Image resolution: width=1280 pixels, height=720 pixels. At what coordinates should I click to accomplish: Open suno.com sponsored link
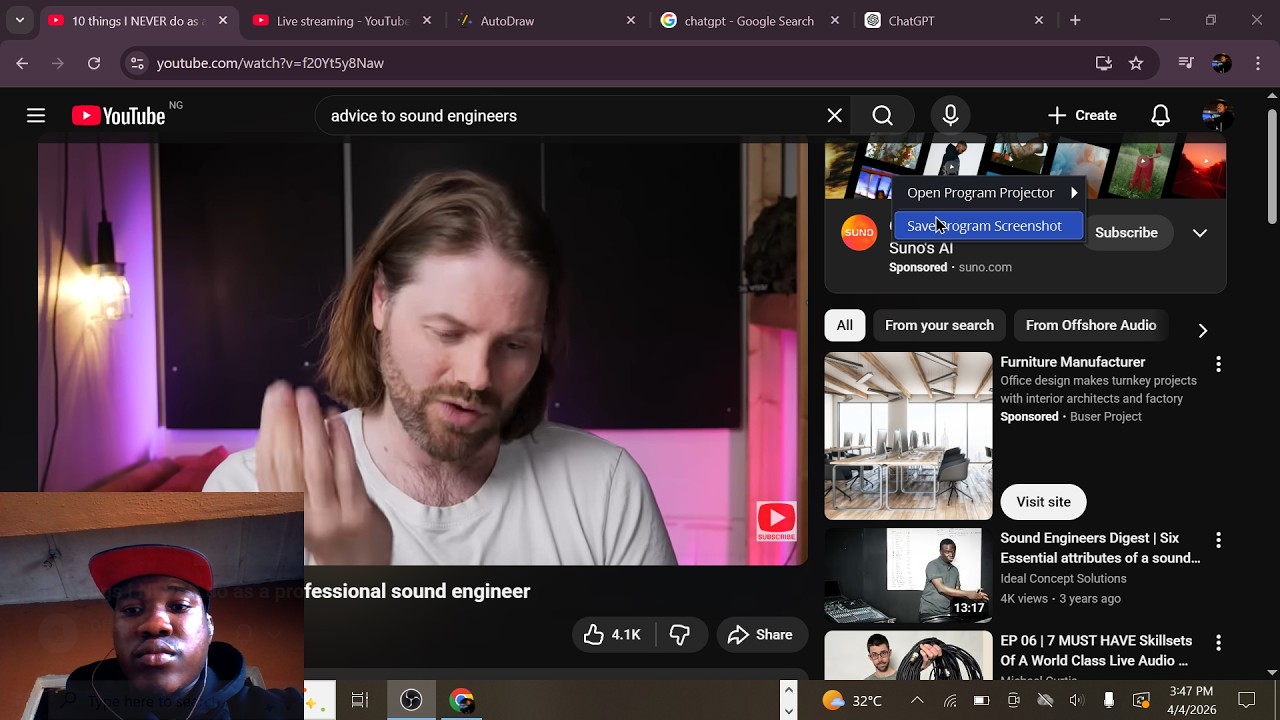point(985,267)
